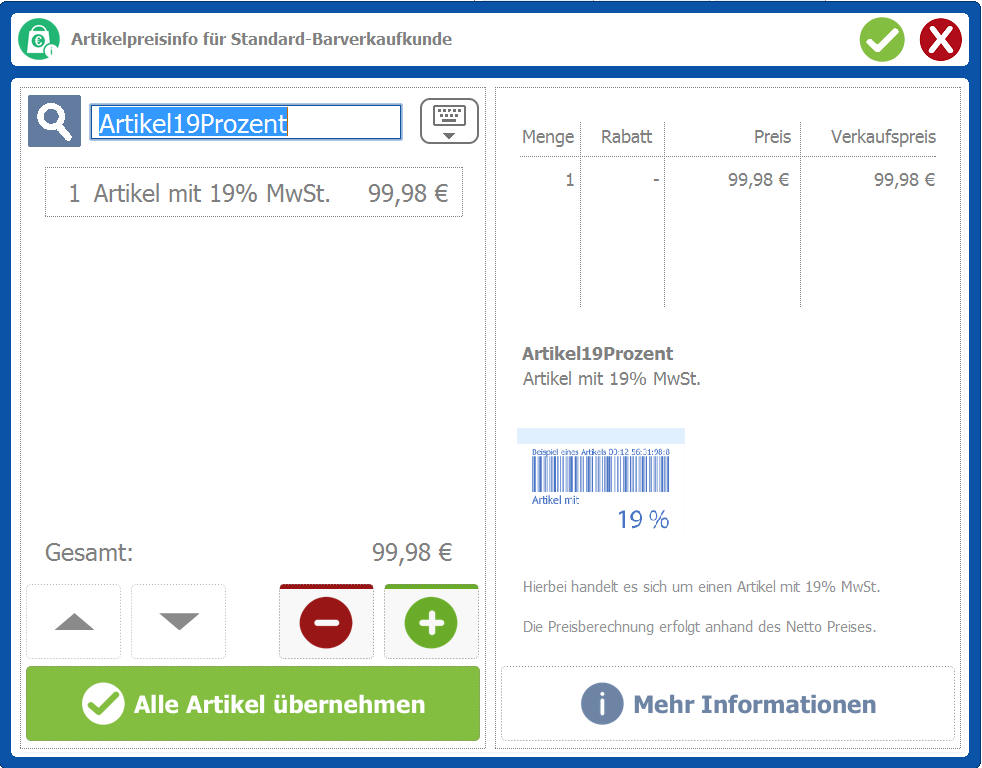Click the Rabatt column header
982x768 pixels.
[626, 137]
